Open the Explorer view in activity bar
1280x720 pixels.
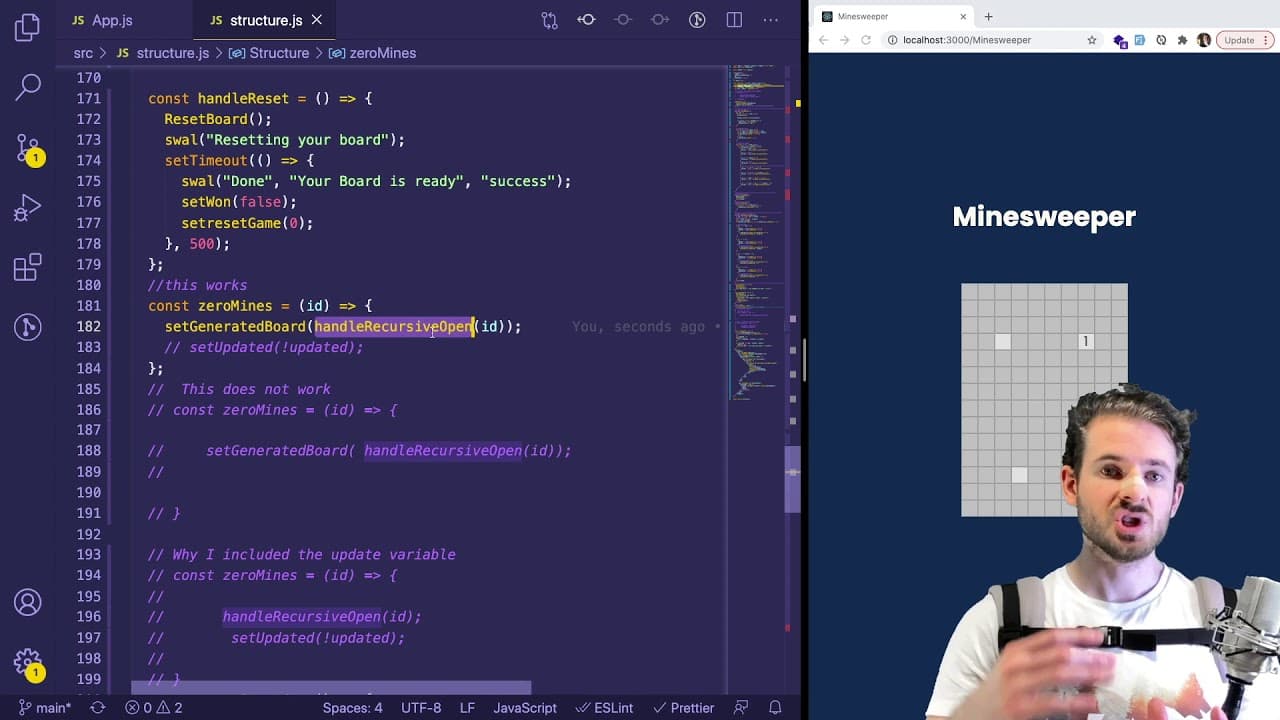click(28, 27)
